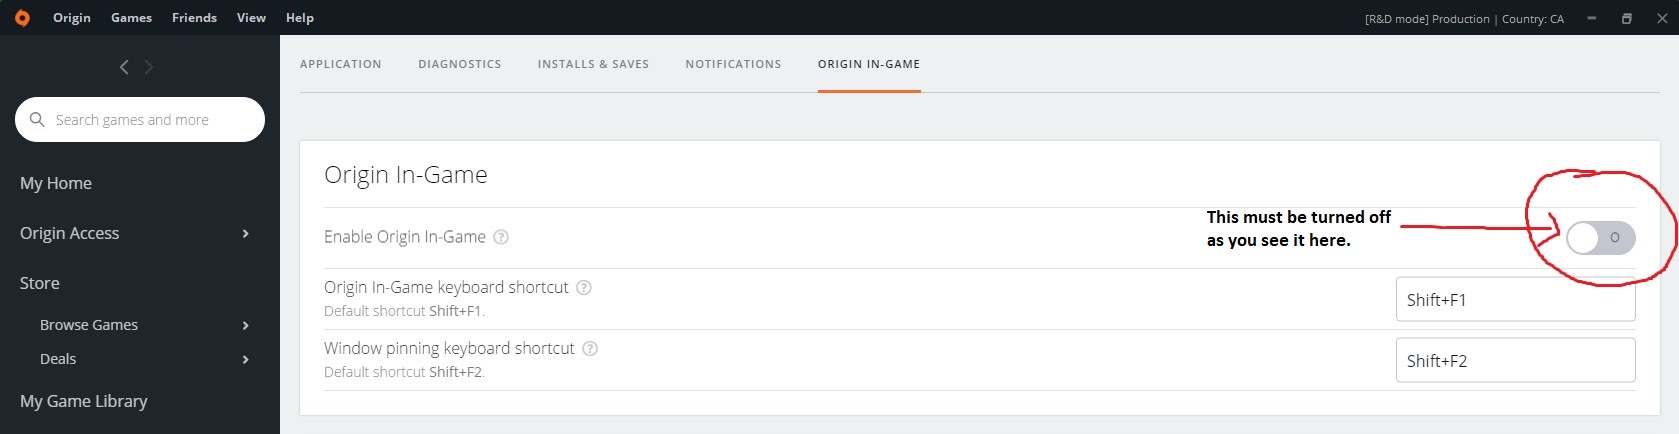Expand the Deals submenu
1679x434 pixels.
point(246,360)
